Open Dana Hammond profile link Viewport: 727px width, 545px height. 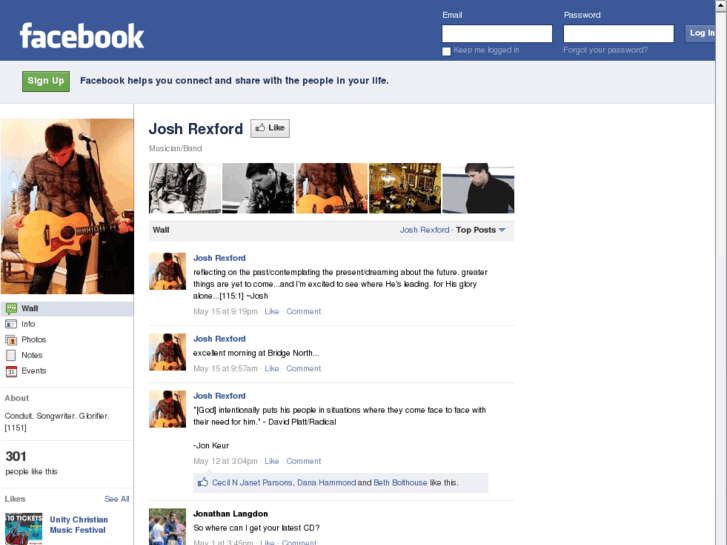pos(326,482)
